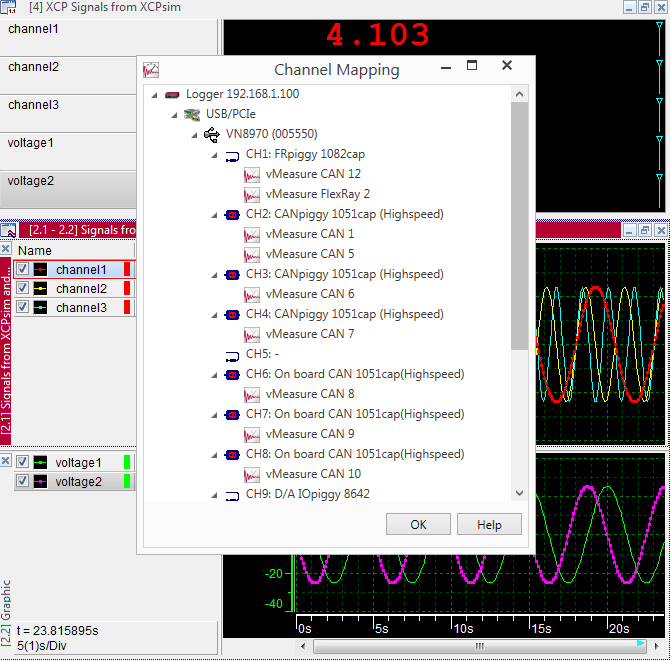The width and height of the screenshot is (670, 660).
Task: Collapse the USB/PCIe tree node
Action: coord(174,115)
